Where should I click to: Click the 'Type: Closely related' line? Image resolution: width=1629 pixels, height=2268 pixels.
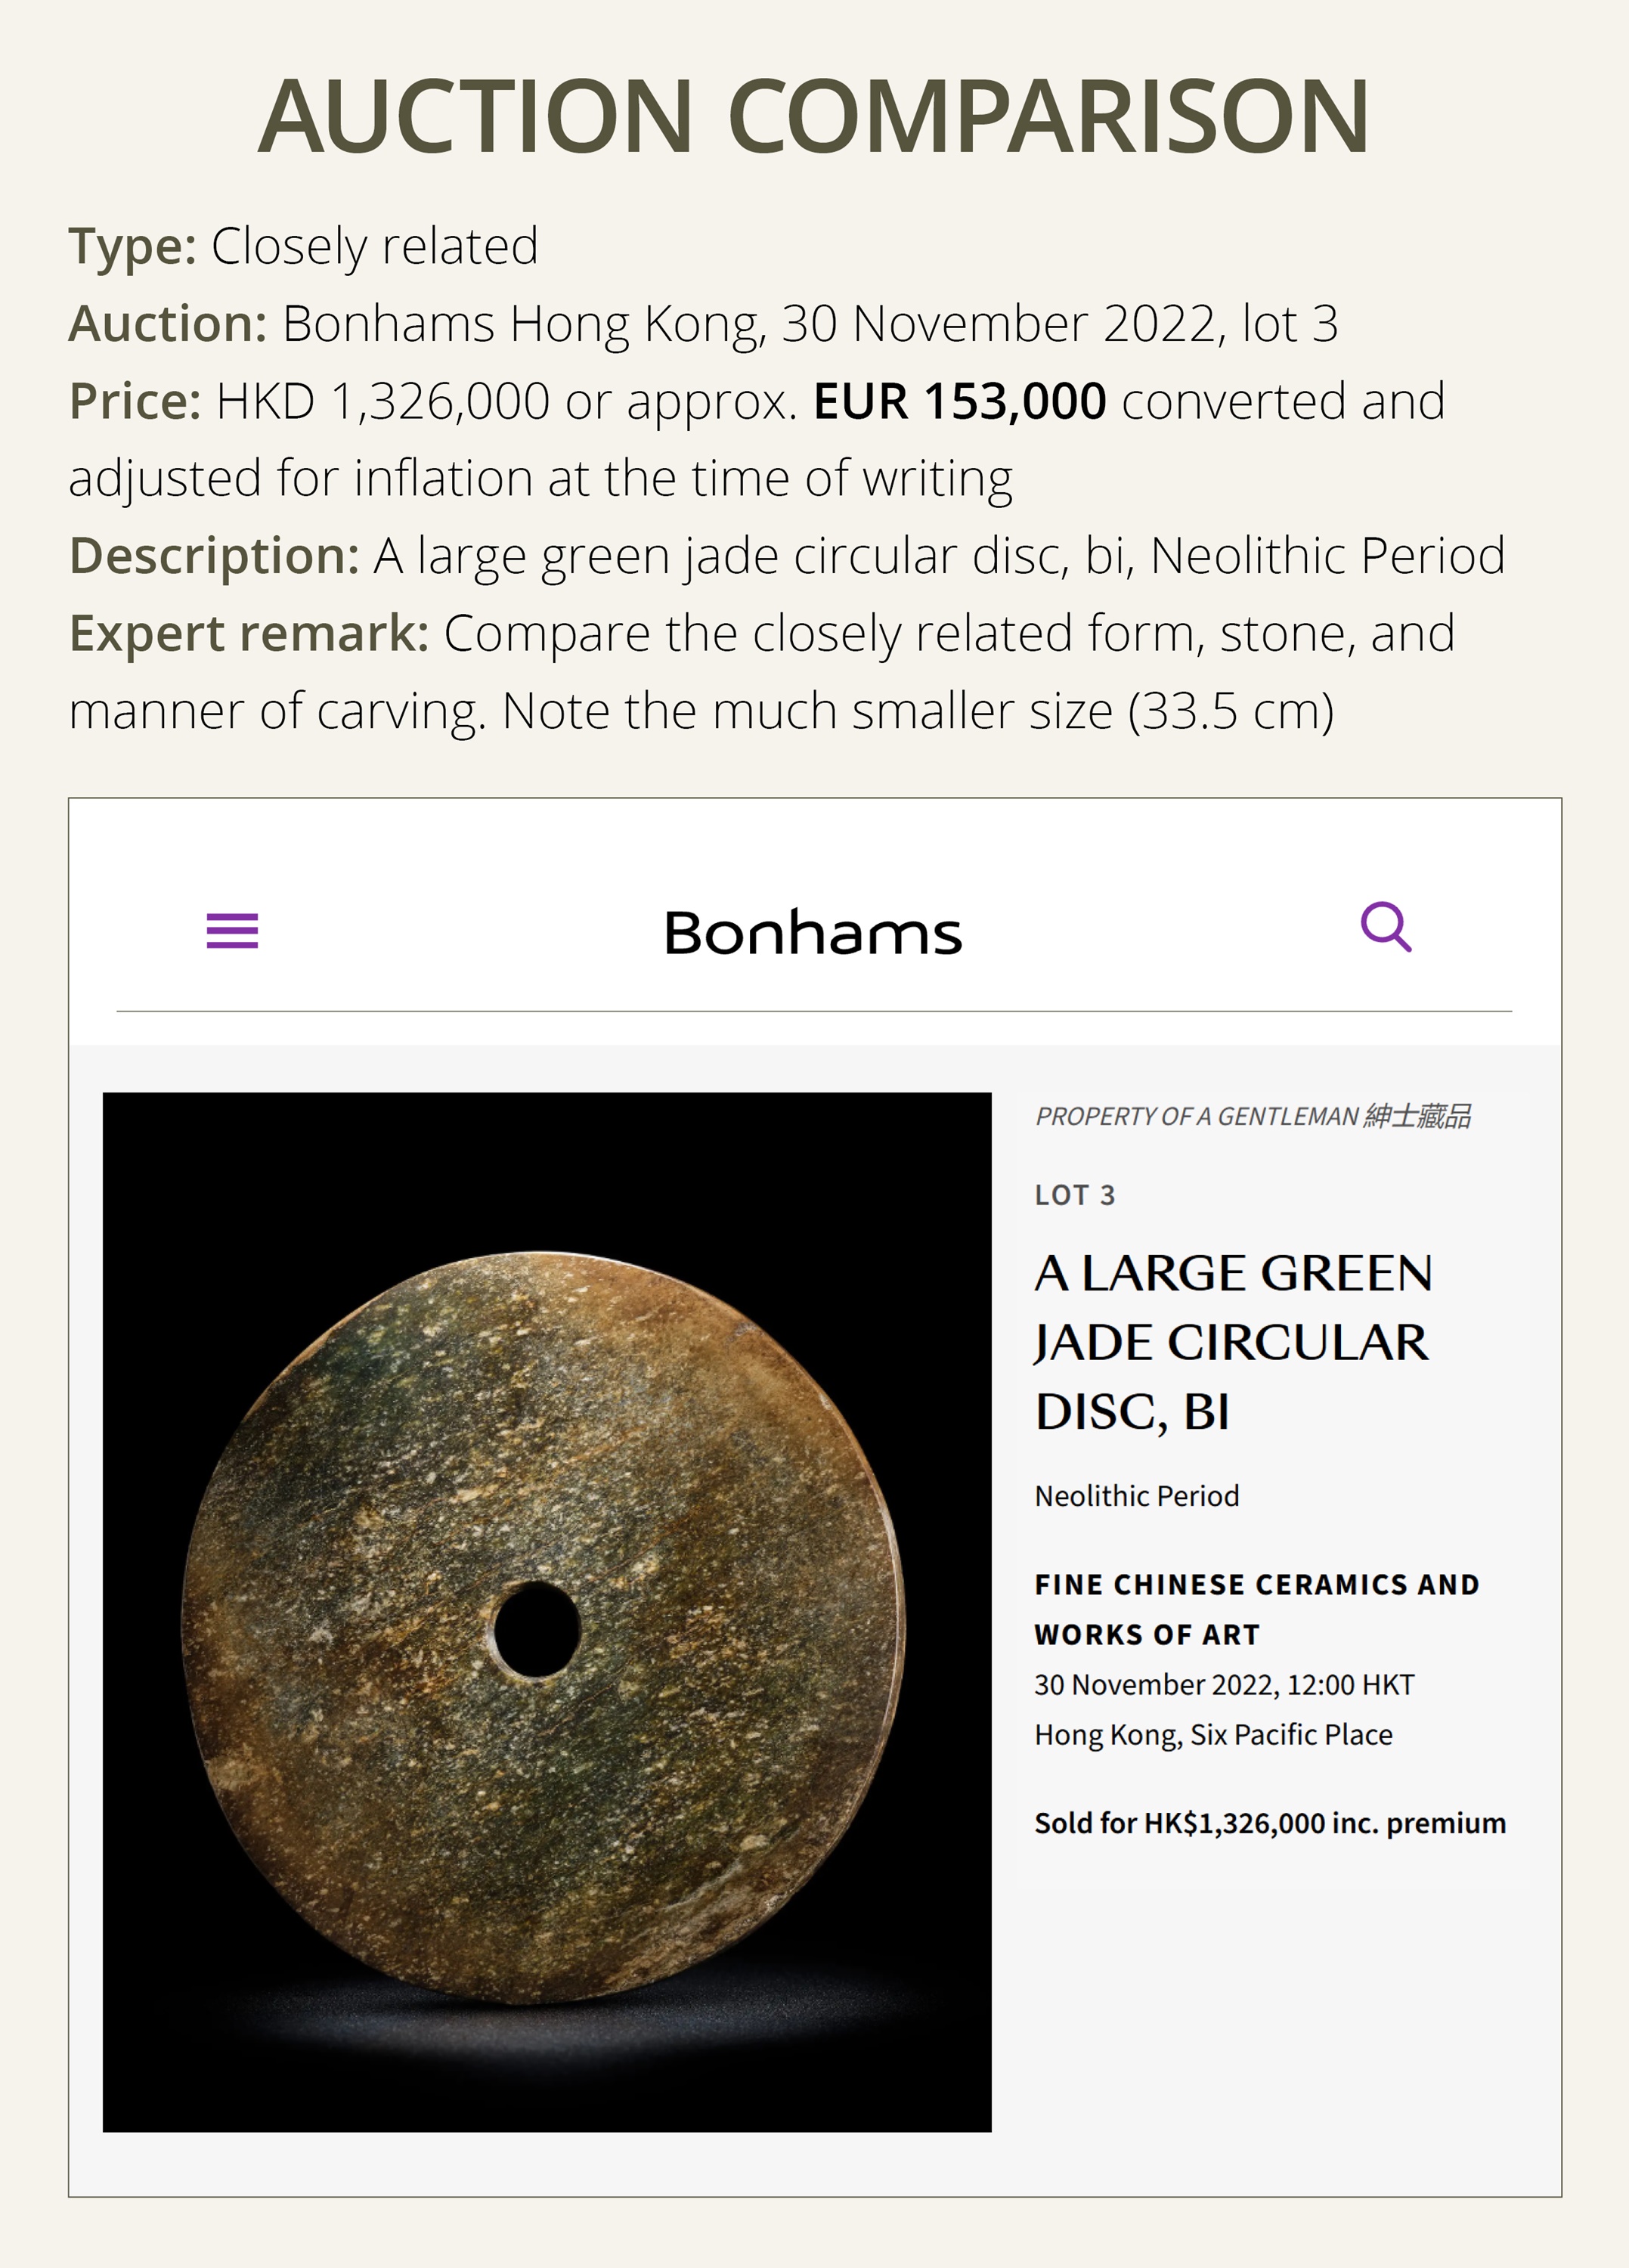pyautogui.click(x=303, y=246)
